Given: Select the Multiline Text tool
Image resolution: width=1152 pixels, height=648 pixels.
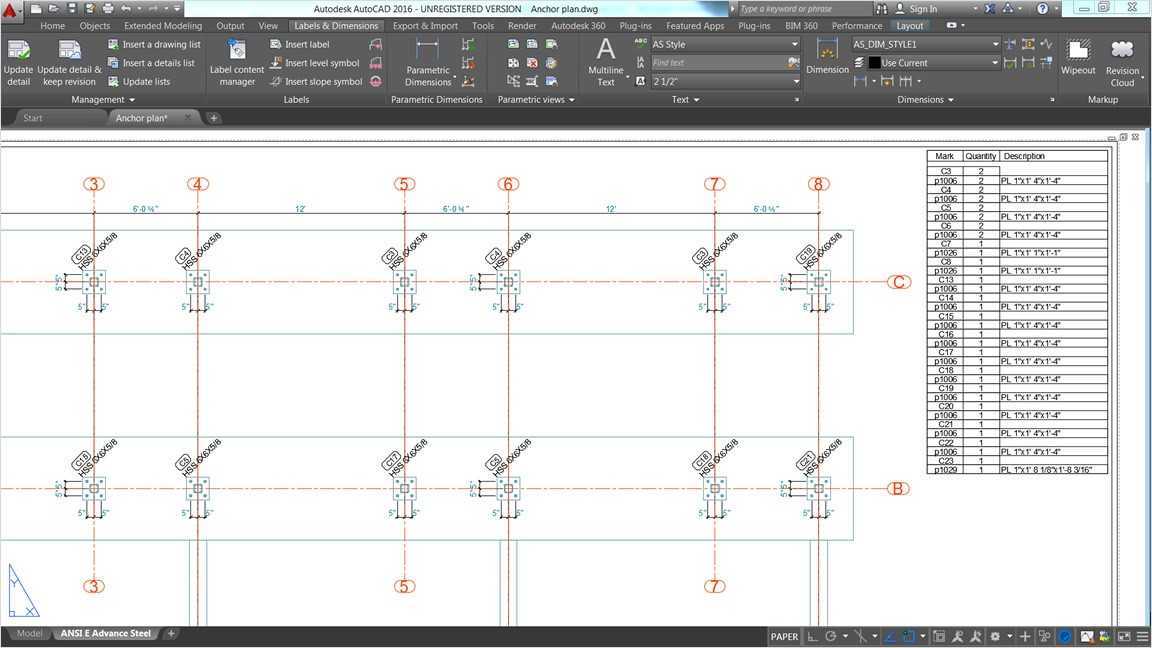Looking at the screenshot, I should pos(605,63).
